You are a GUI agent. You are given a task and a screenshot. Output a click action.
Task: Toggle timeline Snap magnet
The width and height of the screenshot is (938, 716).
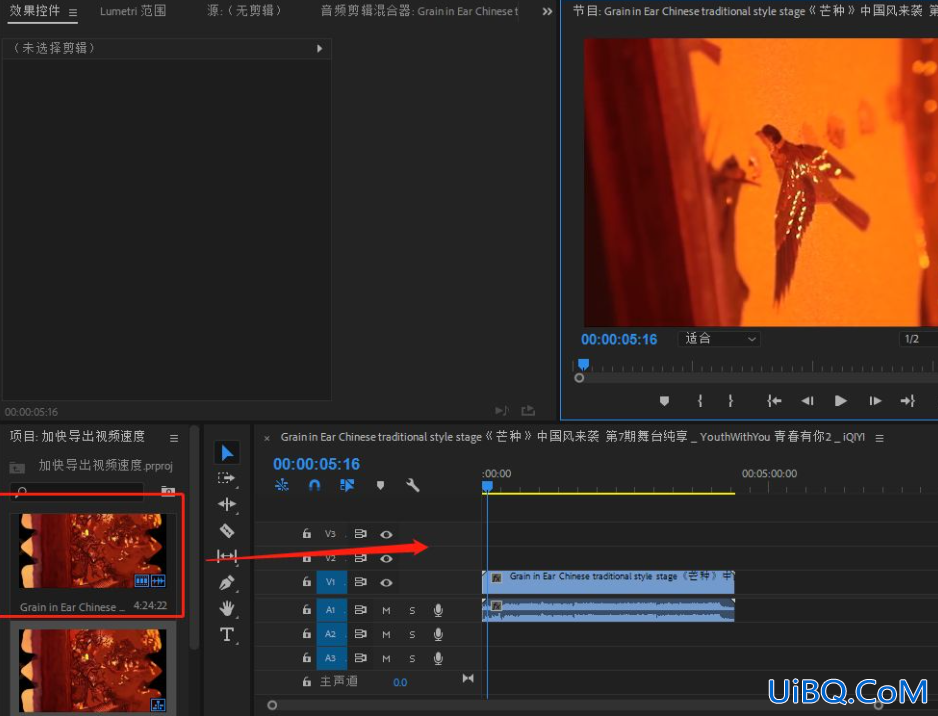click(x=314, y=485)
